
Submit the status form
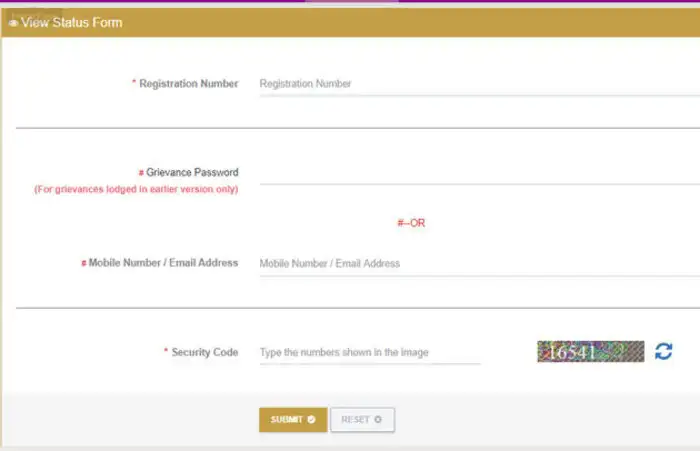(292, 420)
